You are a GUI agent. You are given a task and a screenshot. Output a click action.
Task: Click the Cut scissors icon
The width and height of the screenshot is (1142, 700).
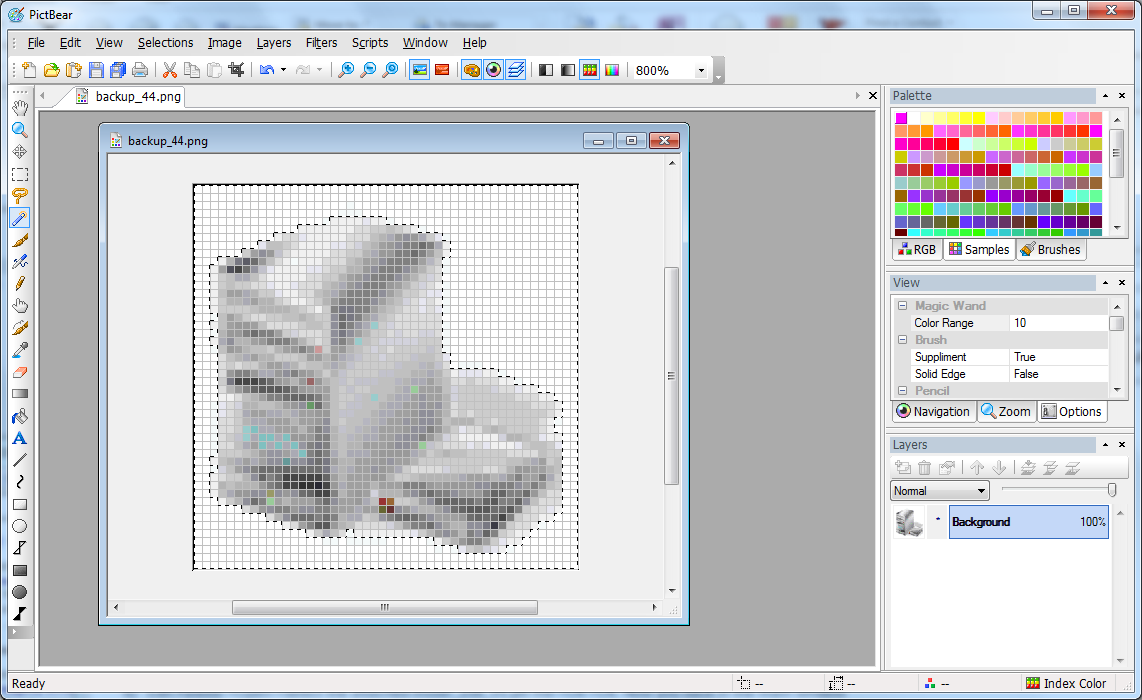click(x=169, y=70)
